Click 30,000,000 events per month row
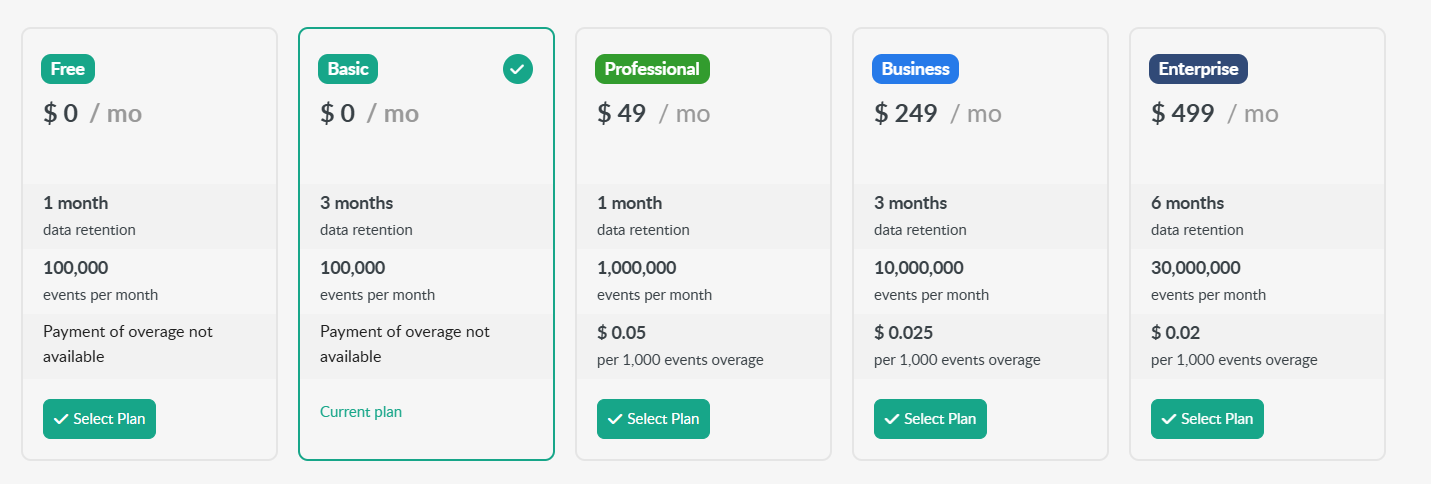The height and width of the screenshot is (484, 1431). click(1257, 281)
